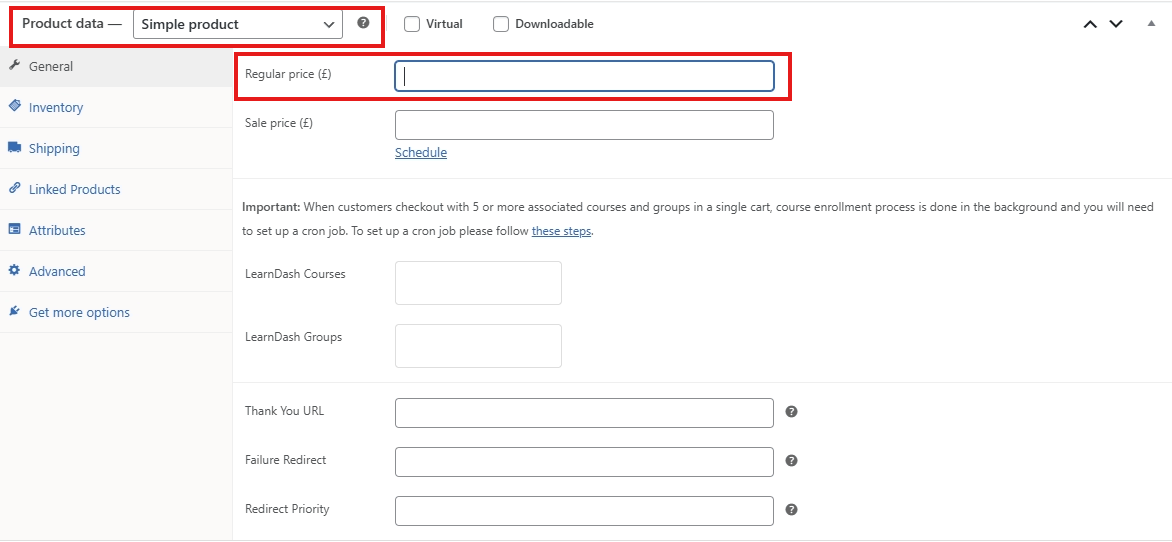
Task: Click the LearnDash Groups selection box
Action: (478, 345)
